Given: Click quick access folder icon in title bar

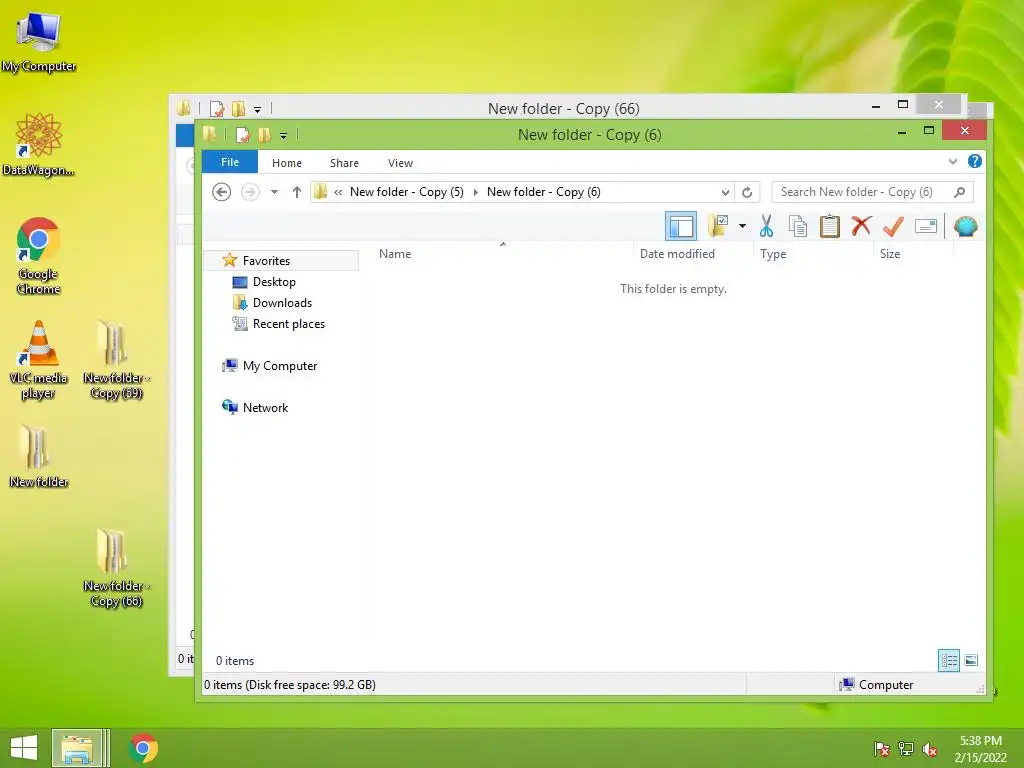Looking at the screenshot, I should 210,135.
